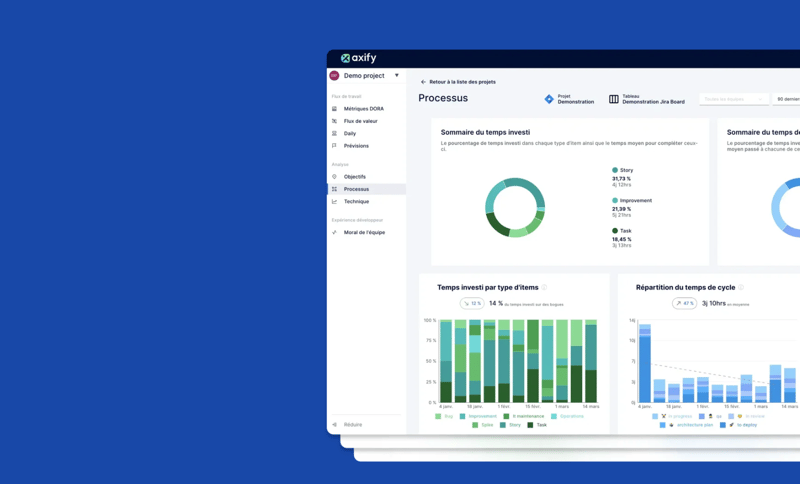Open the 90 derniers jours period dropdown
Image resolution: width=800 pixels, height=484 pixels.
[788, 99]
